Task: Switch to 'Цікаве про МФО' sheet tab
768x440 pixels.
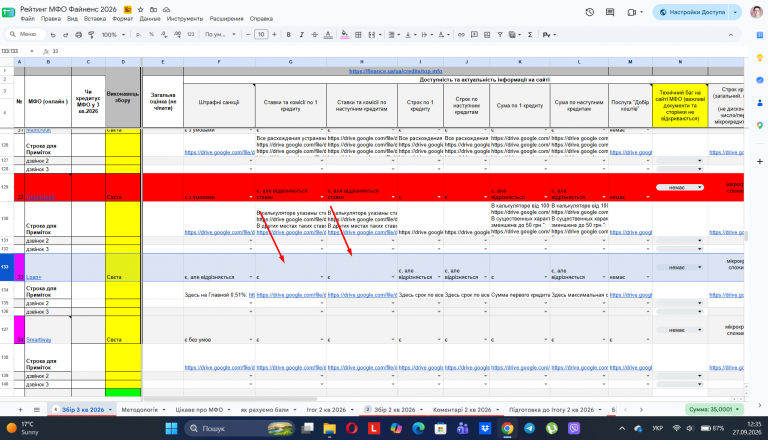Action: click(x=199, y=410)
